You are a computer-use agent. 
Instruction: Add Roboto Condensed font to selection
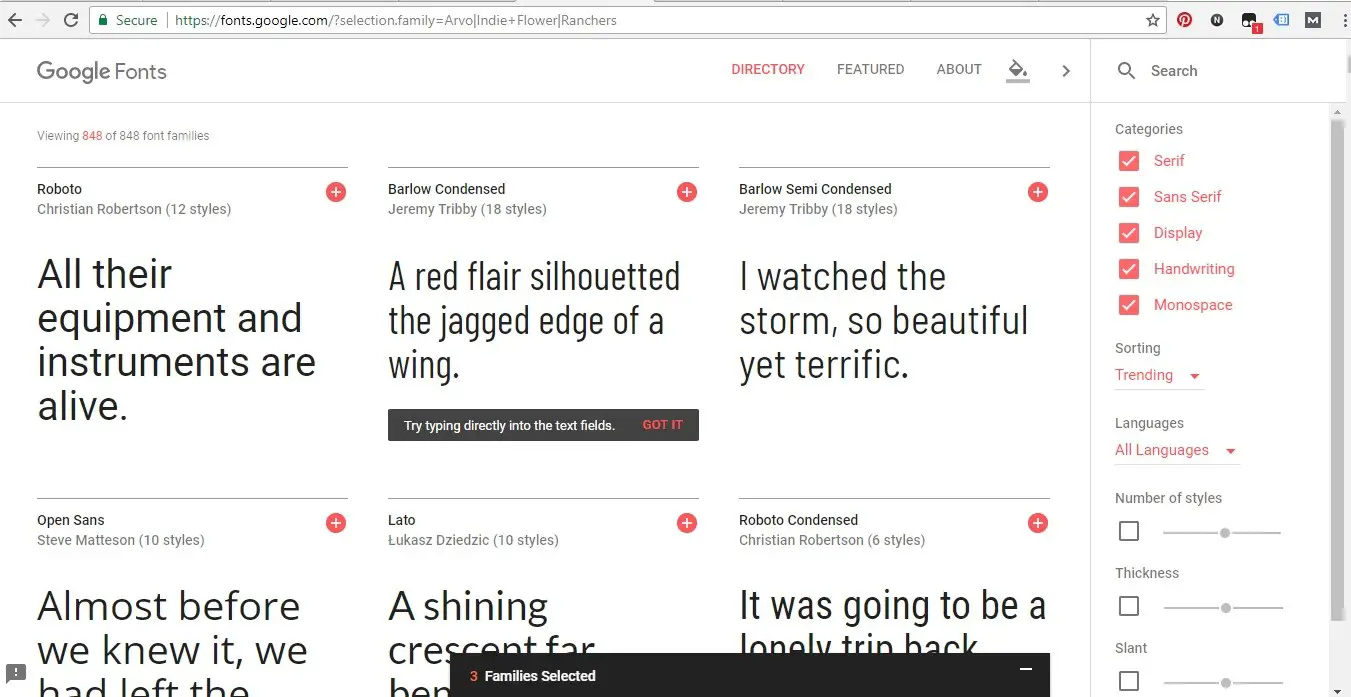(1038, 523)
